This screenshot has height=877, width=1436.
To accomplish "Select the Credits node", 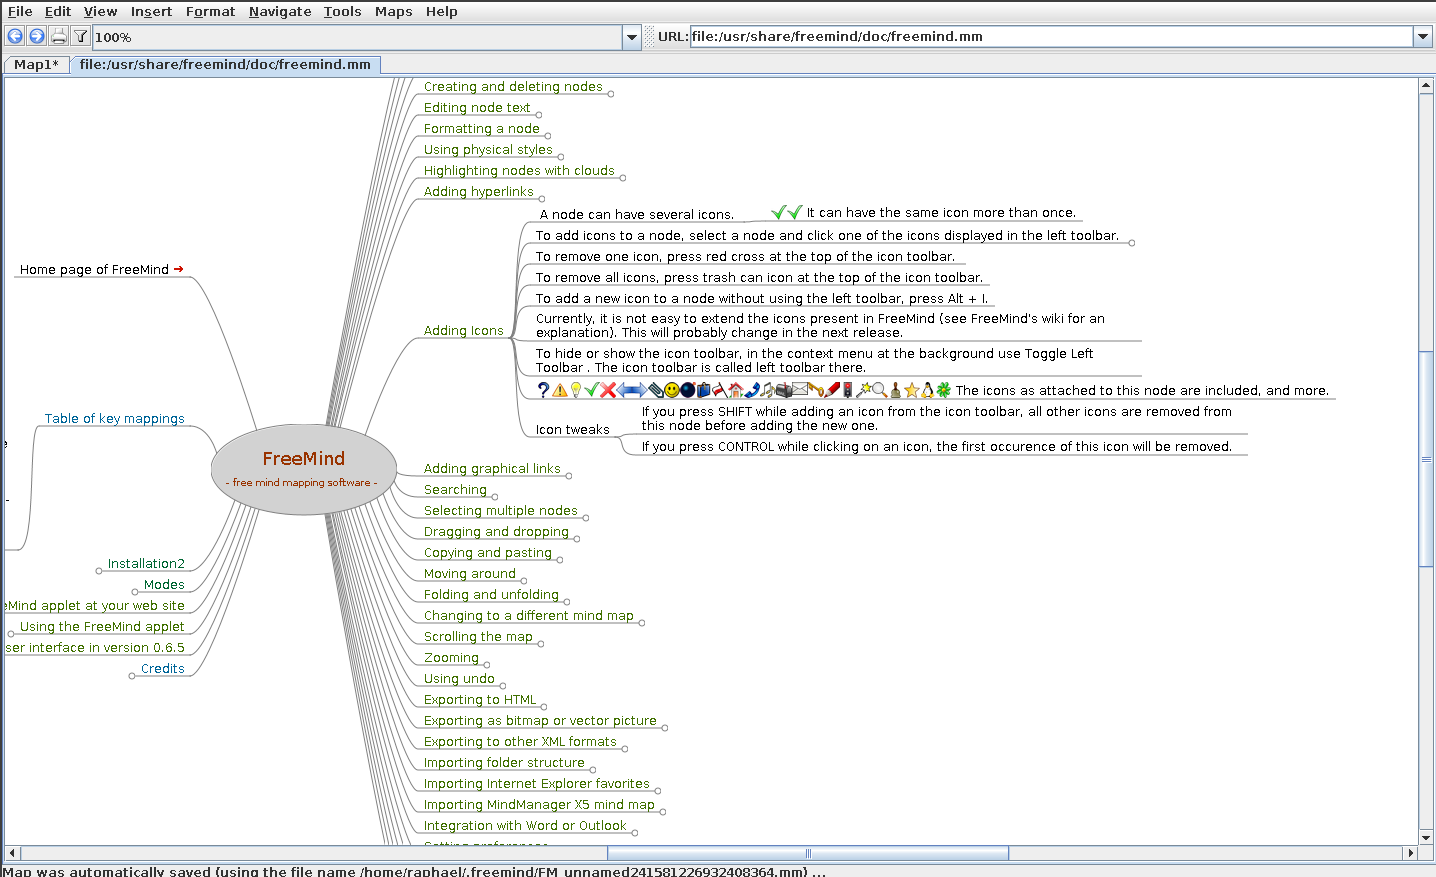I will (162, 668).
